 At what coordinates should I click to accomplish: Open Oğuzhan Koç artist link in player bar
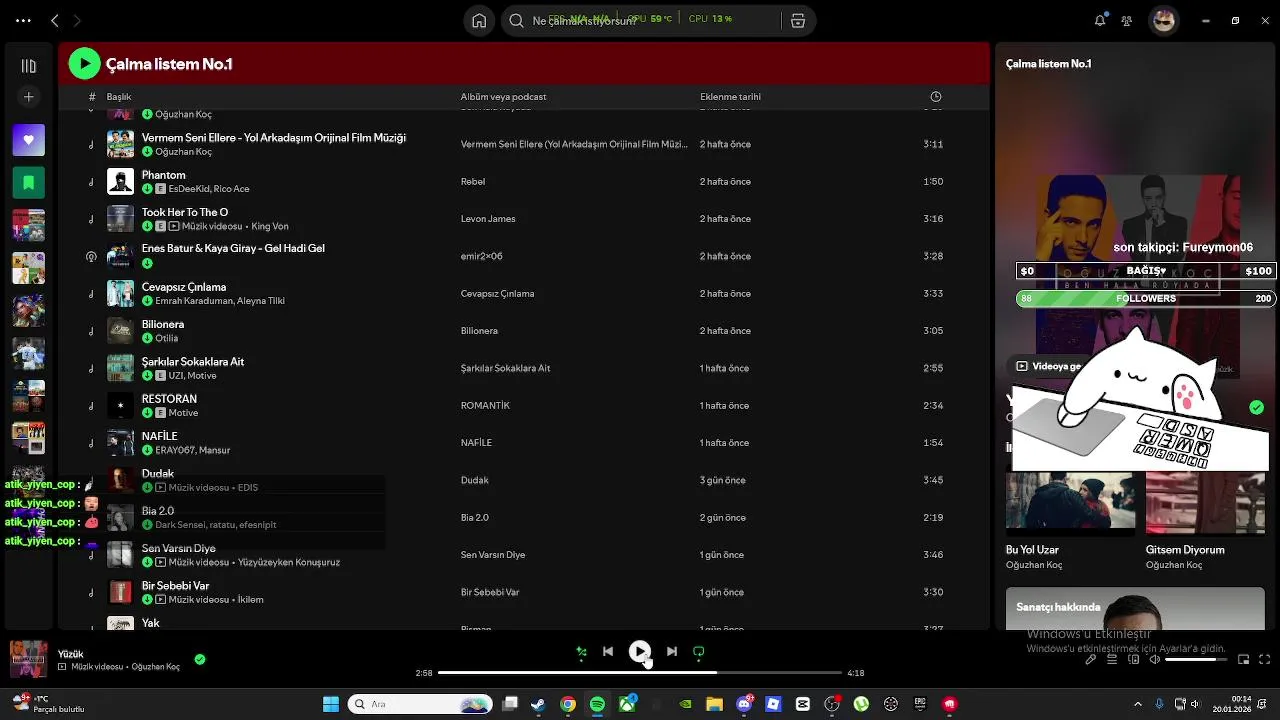point(156,667)
